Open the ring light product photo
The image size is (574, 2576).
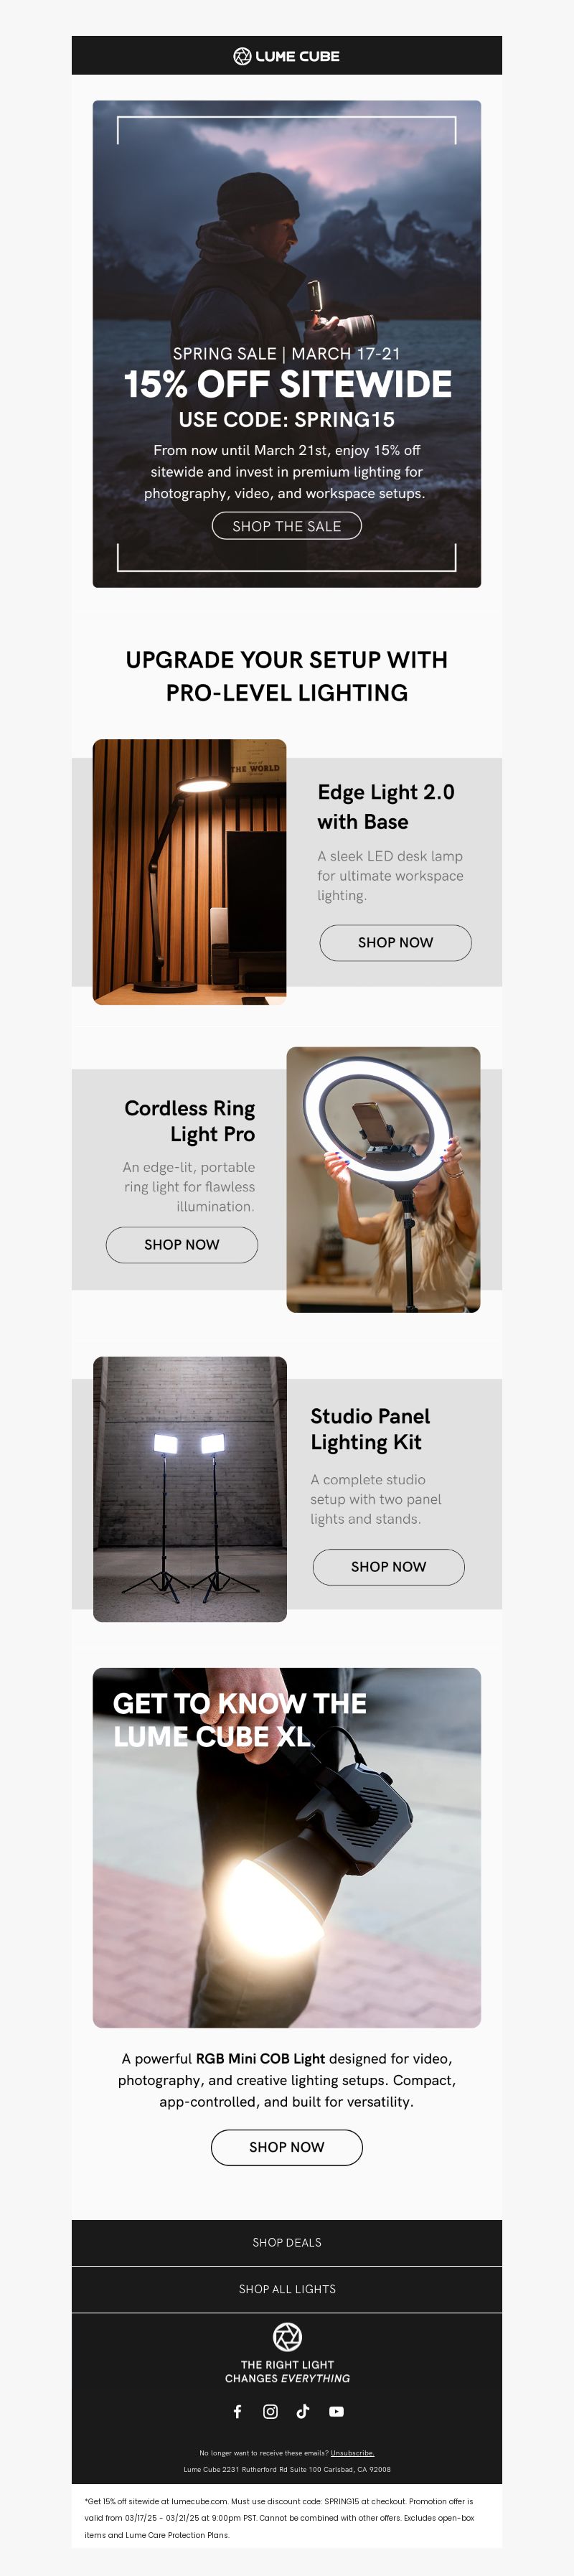coord(383,1179)
